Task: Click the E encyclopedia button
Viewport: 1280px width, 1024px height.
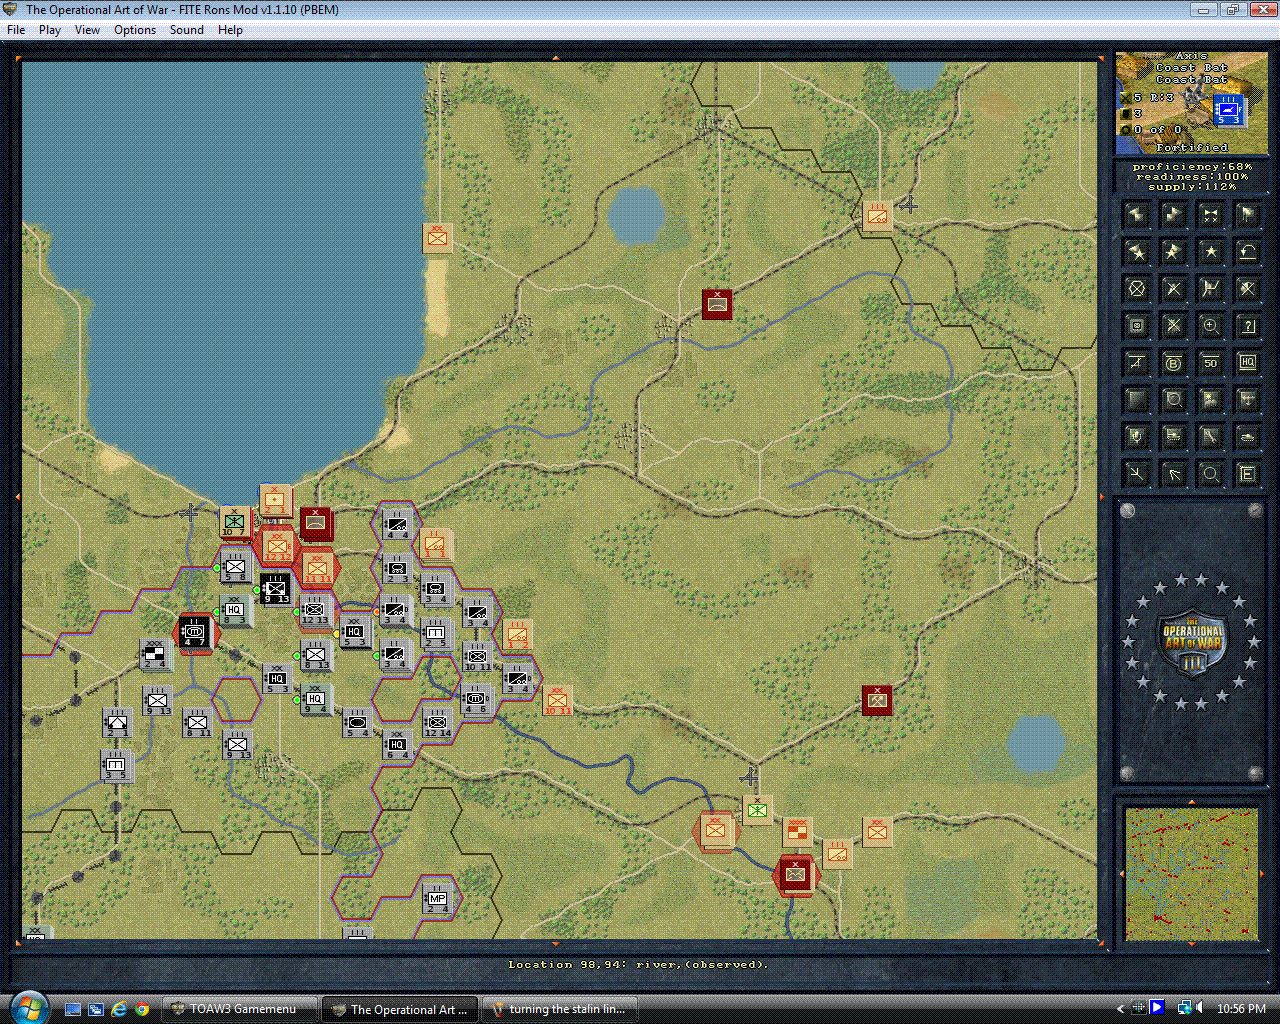Action: 1247,473
